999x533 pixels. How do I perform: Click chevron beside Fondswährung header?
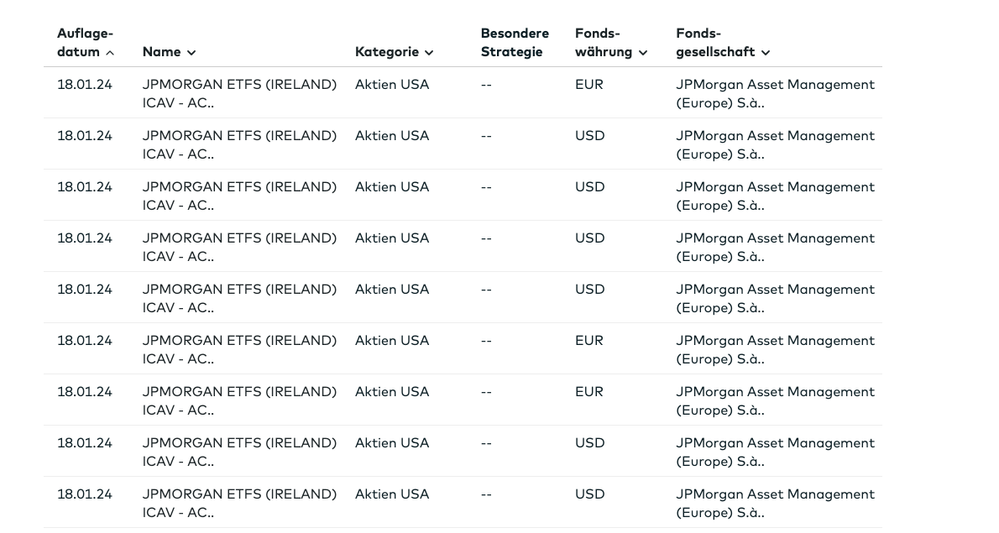(643, 53)
